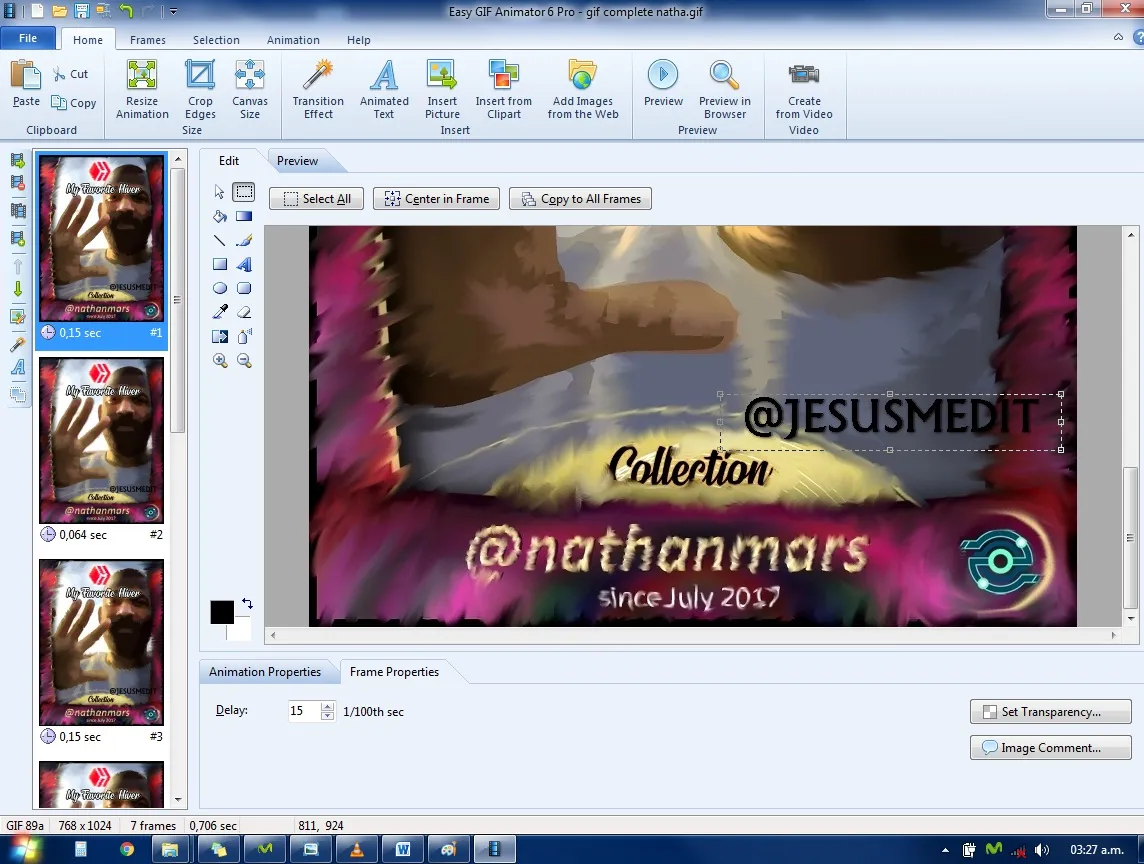Image resolution: width=1144 pixels, height=864 pixels.
Task: Zoom out with the magnifier minus tool
Action: pos(244,360)
